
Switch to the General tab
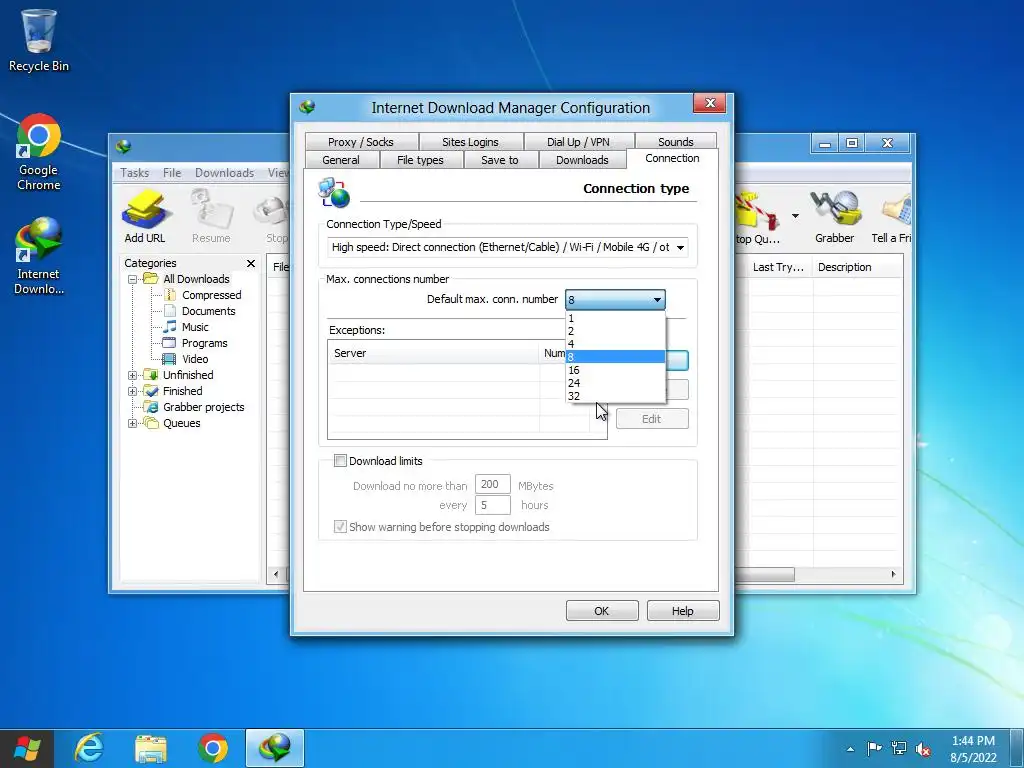(341, 160)
